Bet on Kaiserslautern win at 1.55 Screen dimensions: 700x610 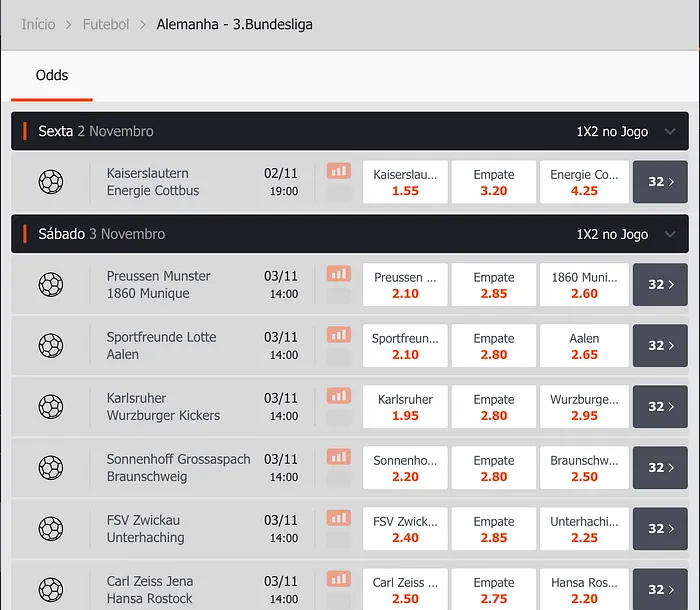(x=405, y=182)
